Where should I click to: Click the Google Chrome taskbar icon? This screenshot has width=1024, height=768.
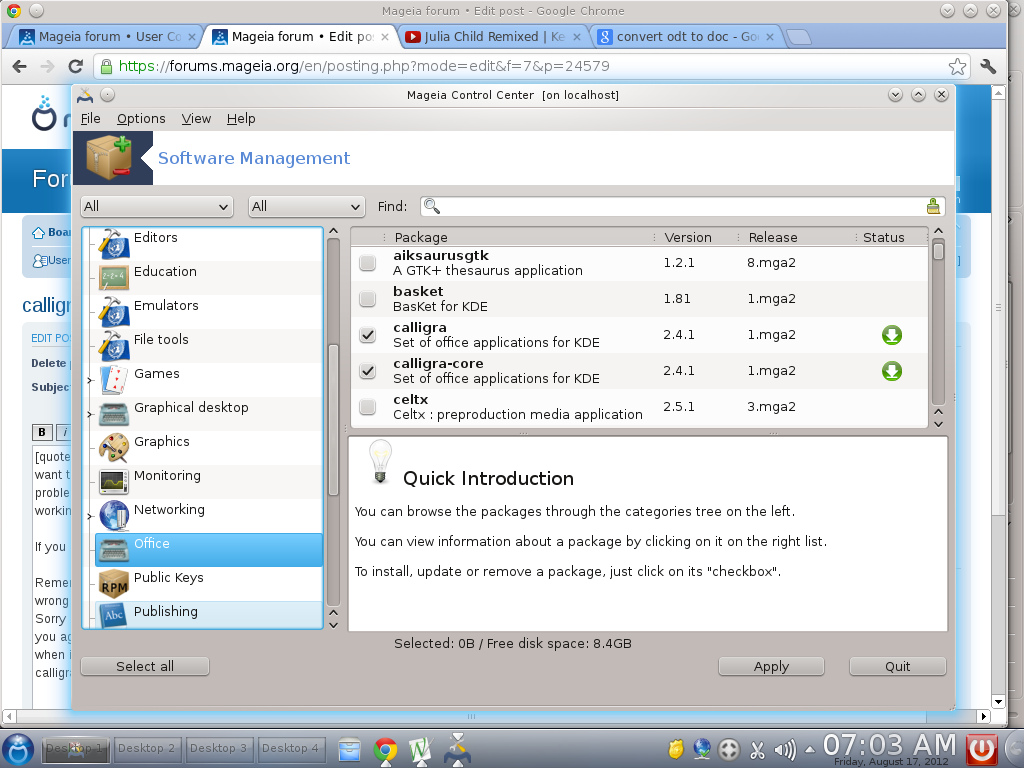coord(385,749)
